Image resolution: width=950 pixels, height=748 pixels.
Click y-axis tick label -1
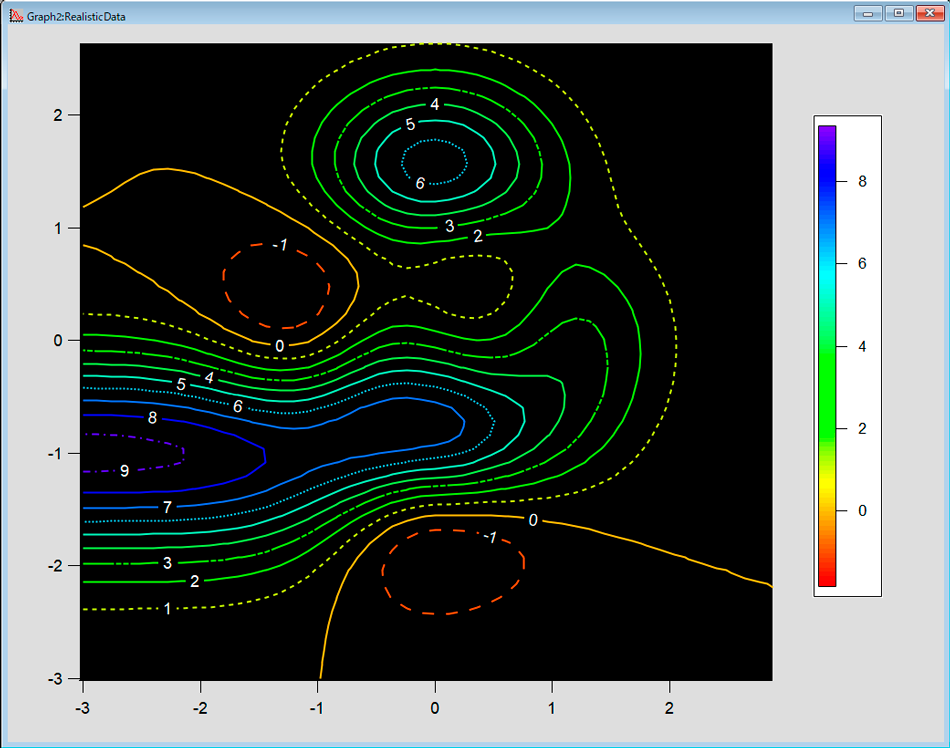click(55, 454)
